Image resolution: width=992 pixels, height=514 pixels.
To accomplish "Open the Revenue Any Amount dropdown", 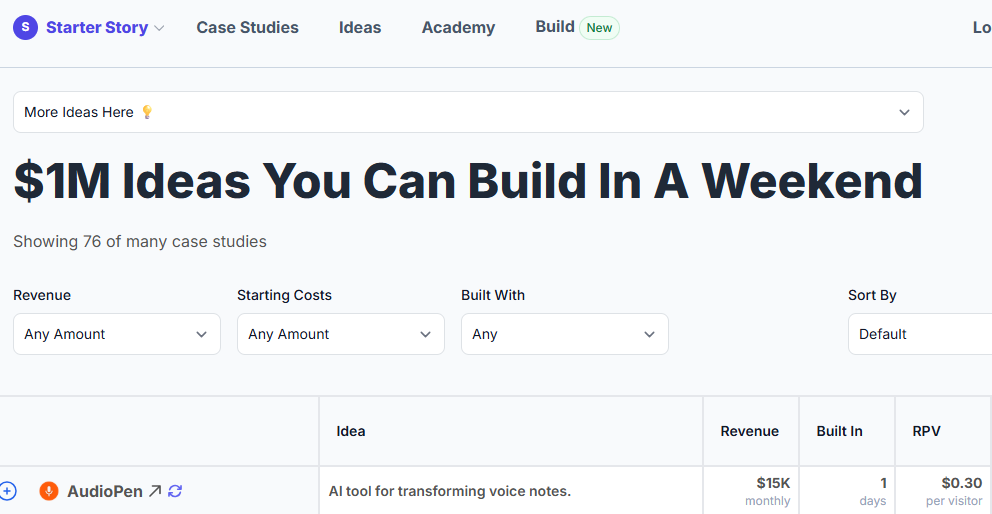I will click(117, 334).
